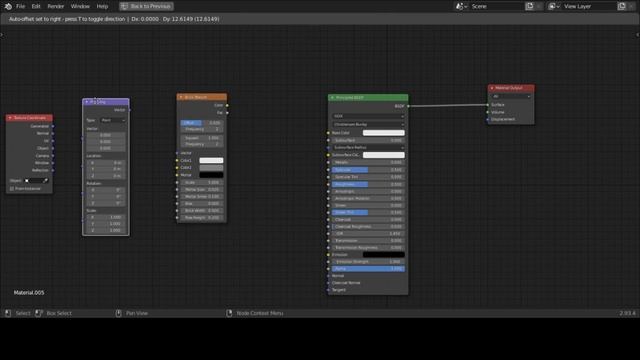
Task: Open the Christensen-Burley subsurface method dropdown
Action: 368,124
